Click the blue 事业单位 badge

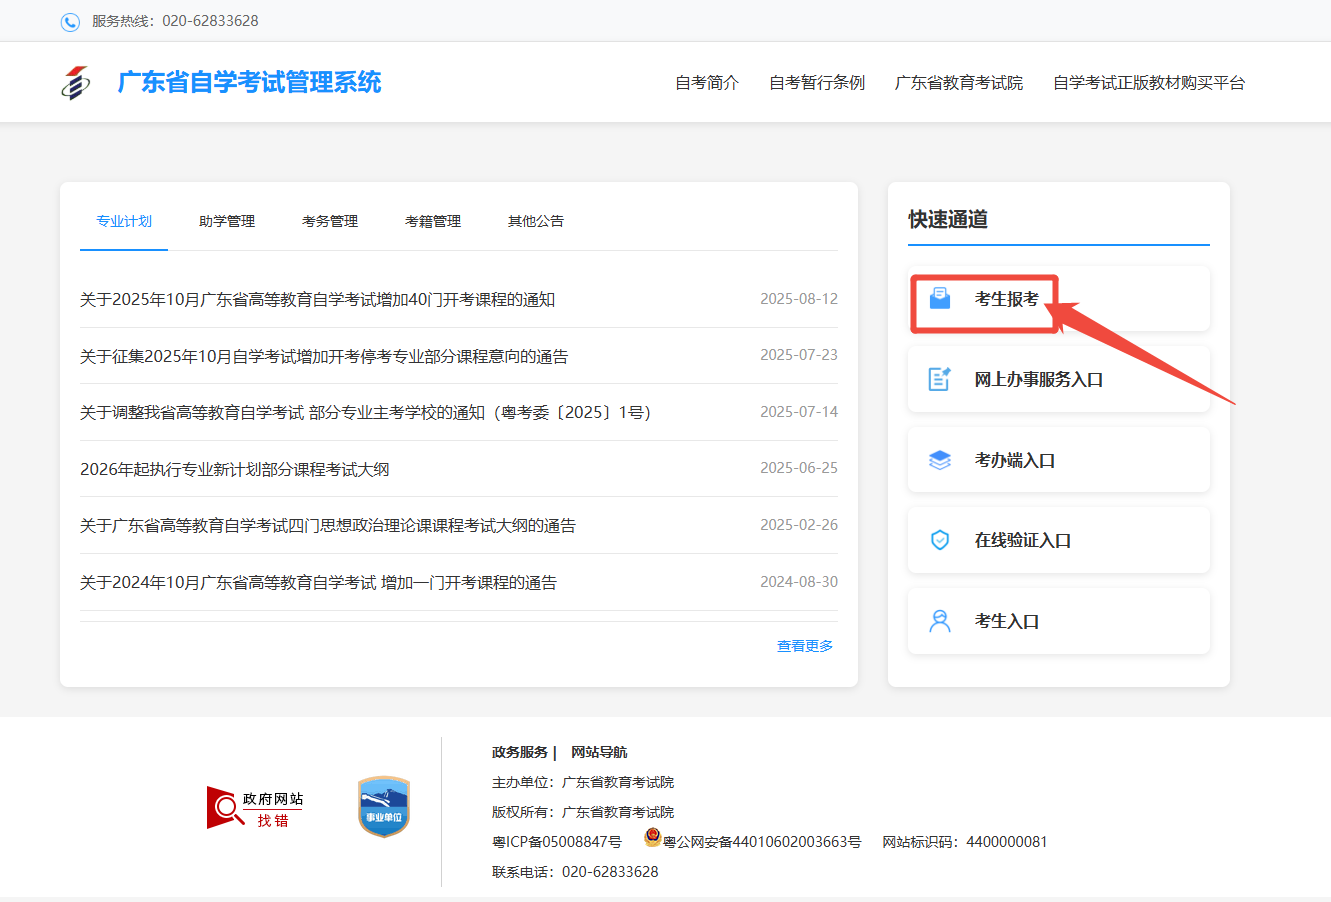point(383,806)
